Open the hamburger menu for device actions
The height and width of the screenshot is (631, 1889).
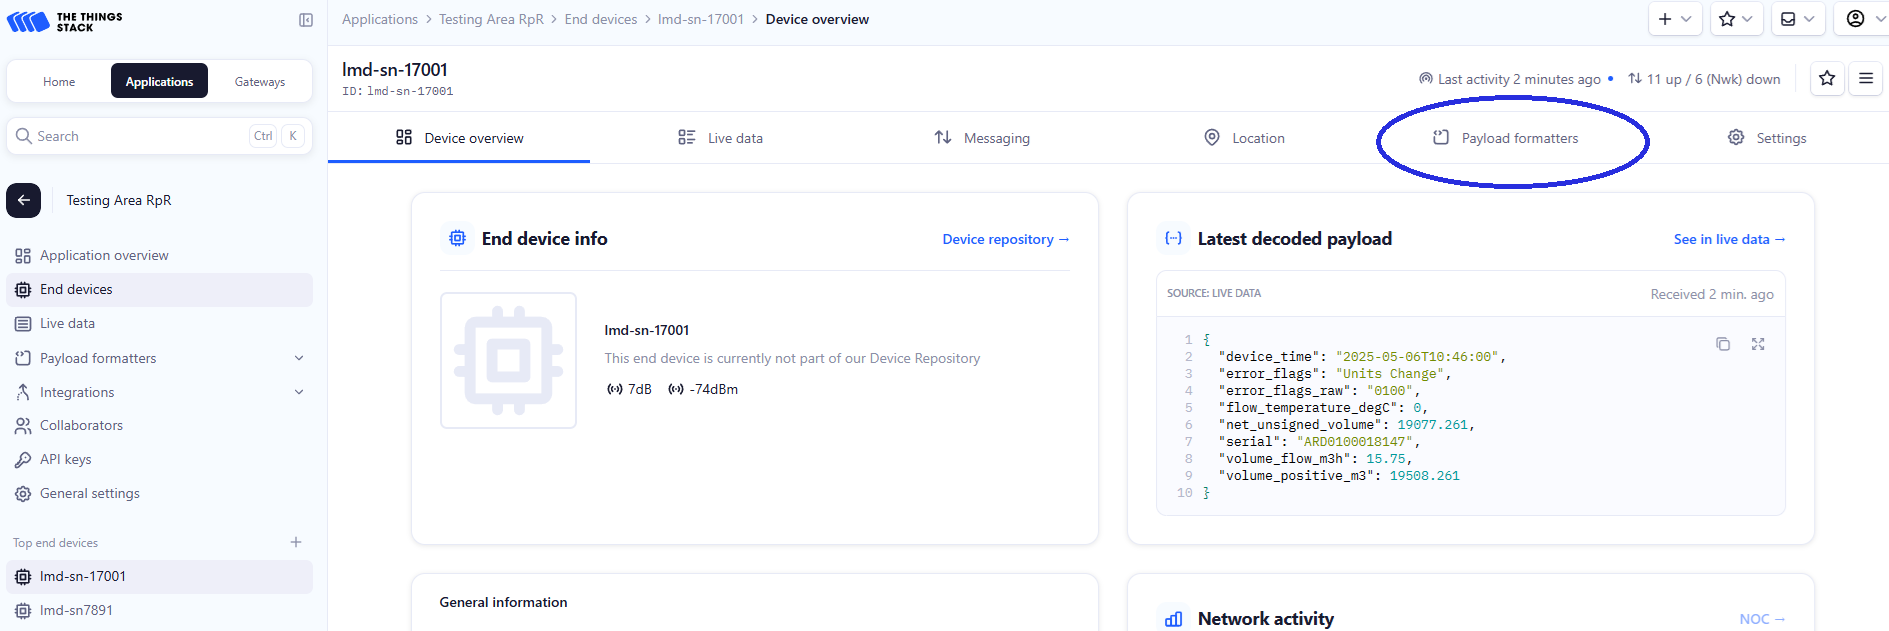(x=1866, y=78)
